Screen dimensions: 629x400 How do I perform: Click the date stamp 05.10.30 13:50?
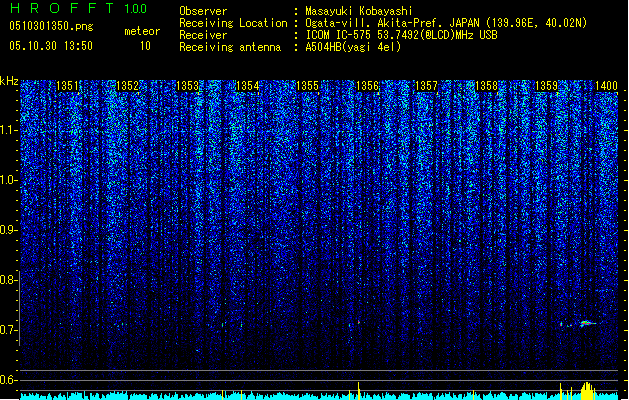(x=51, y=46)
